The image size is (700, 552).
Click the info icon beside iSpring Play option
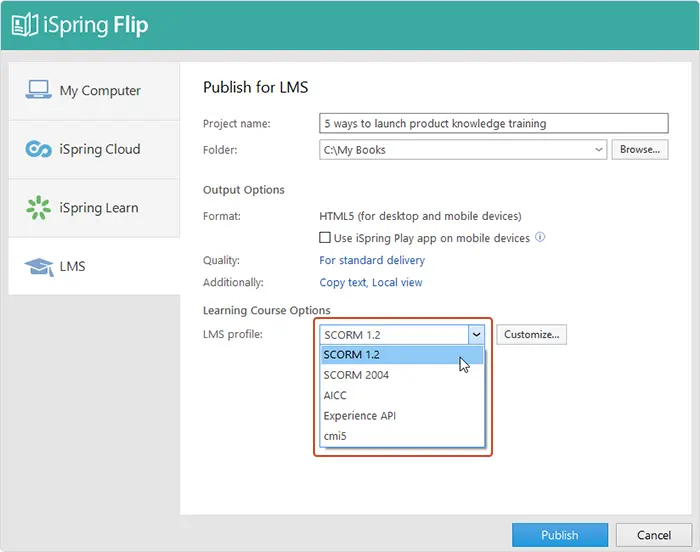pos(540,237)
